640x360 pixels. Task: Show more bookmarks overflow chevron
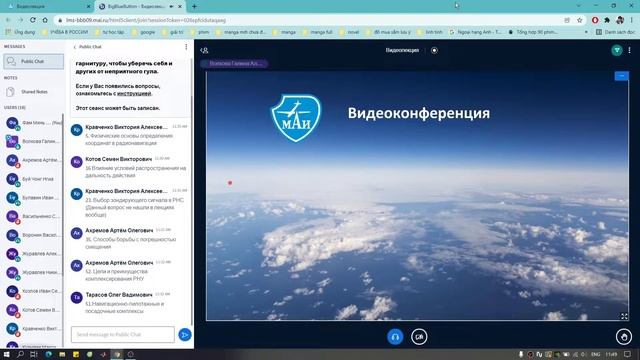click(x=587, y=32)
